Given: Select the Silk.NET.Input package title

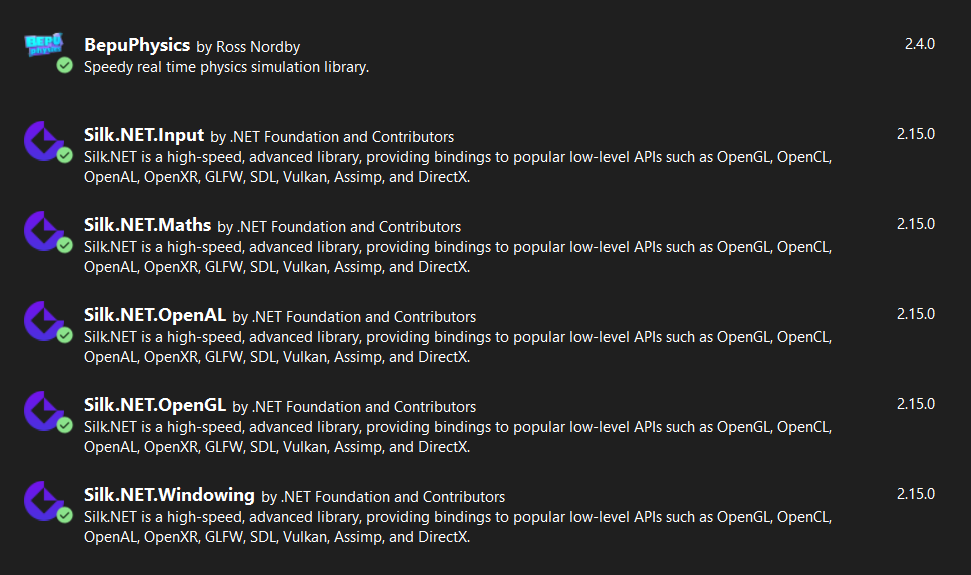Looking at the screenshot, I should 144,136.
